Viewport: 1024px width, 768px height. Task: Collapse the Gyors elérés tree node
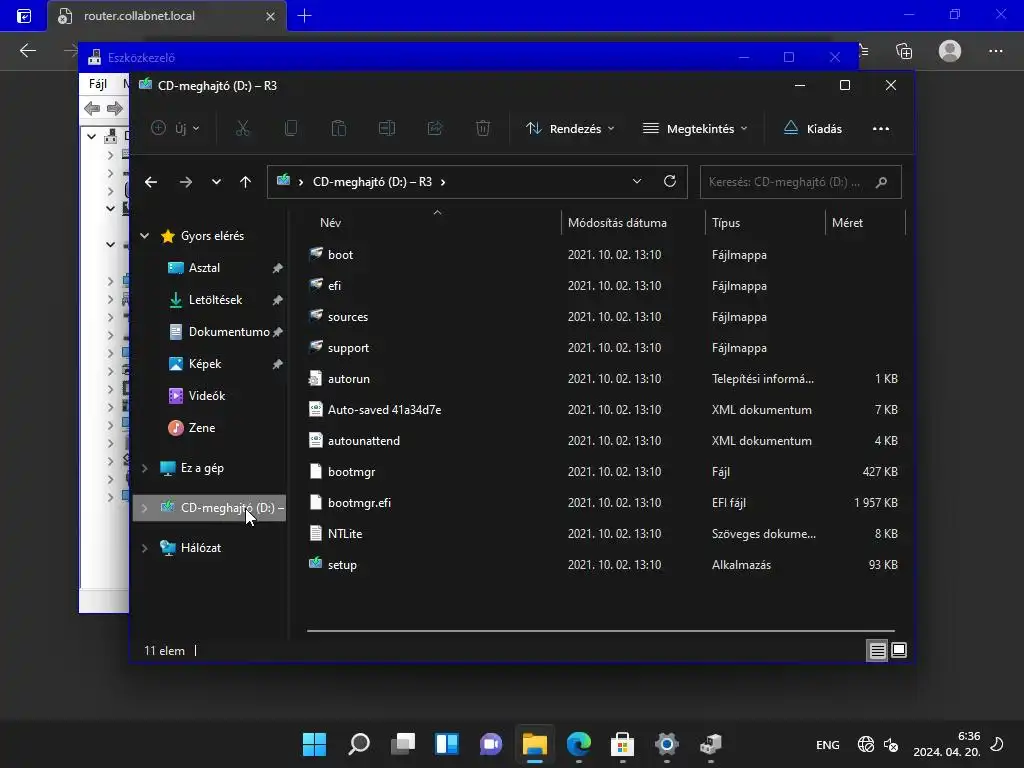point(144,236)
